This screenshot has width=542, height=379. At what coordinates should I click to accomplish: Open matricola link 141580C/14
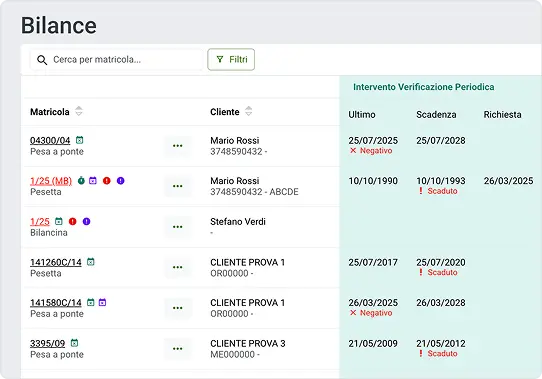click(56, 303)
